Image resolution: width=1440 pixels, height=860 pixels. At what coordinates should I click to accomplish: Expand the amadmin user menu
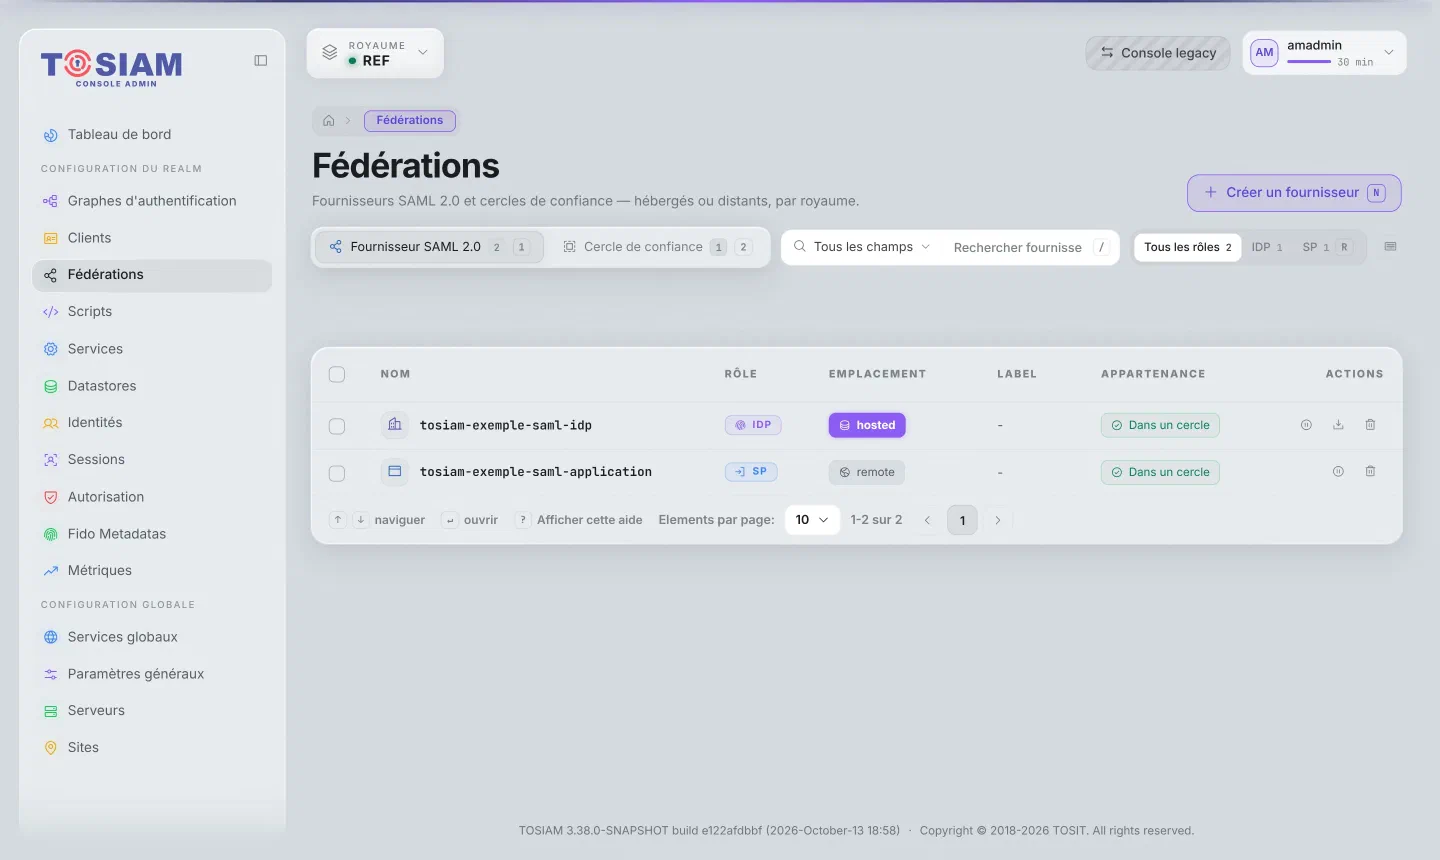pyautogui.click(x=1324, y=53)
